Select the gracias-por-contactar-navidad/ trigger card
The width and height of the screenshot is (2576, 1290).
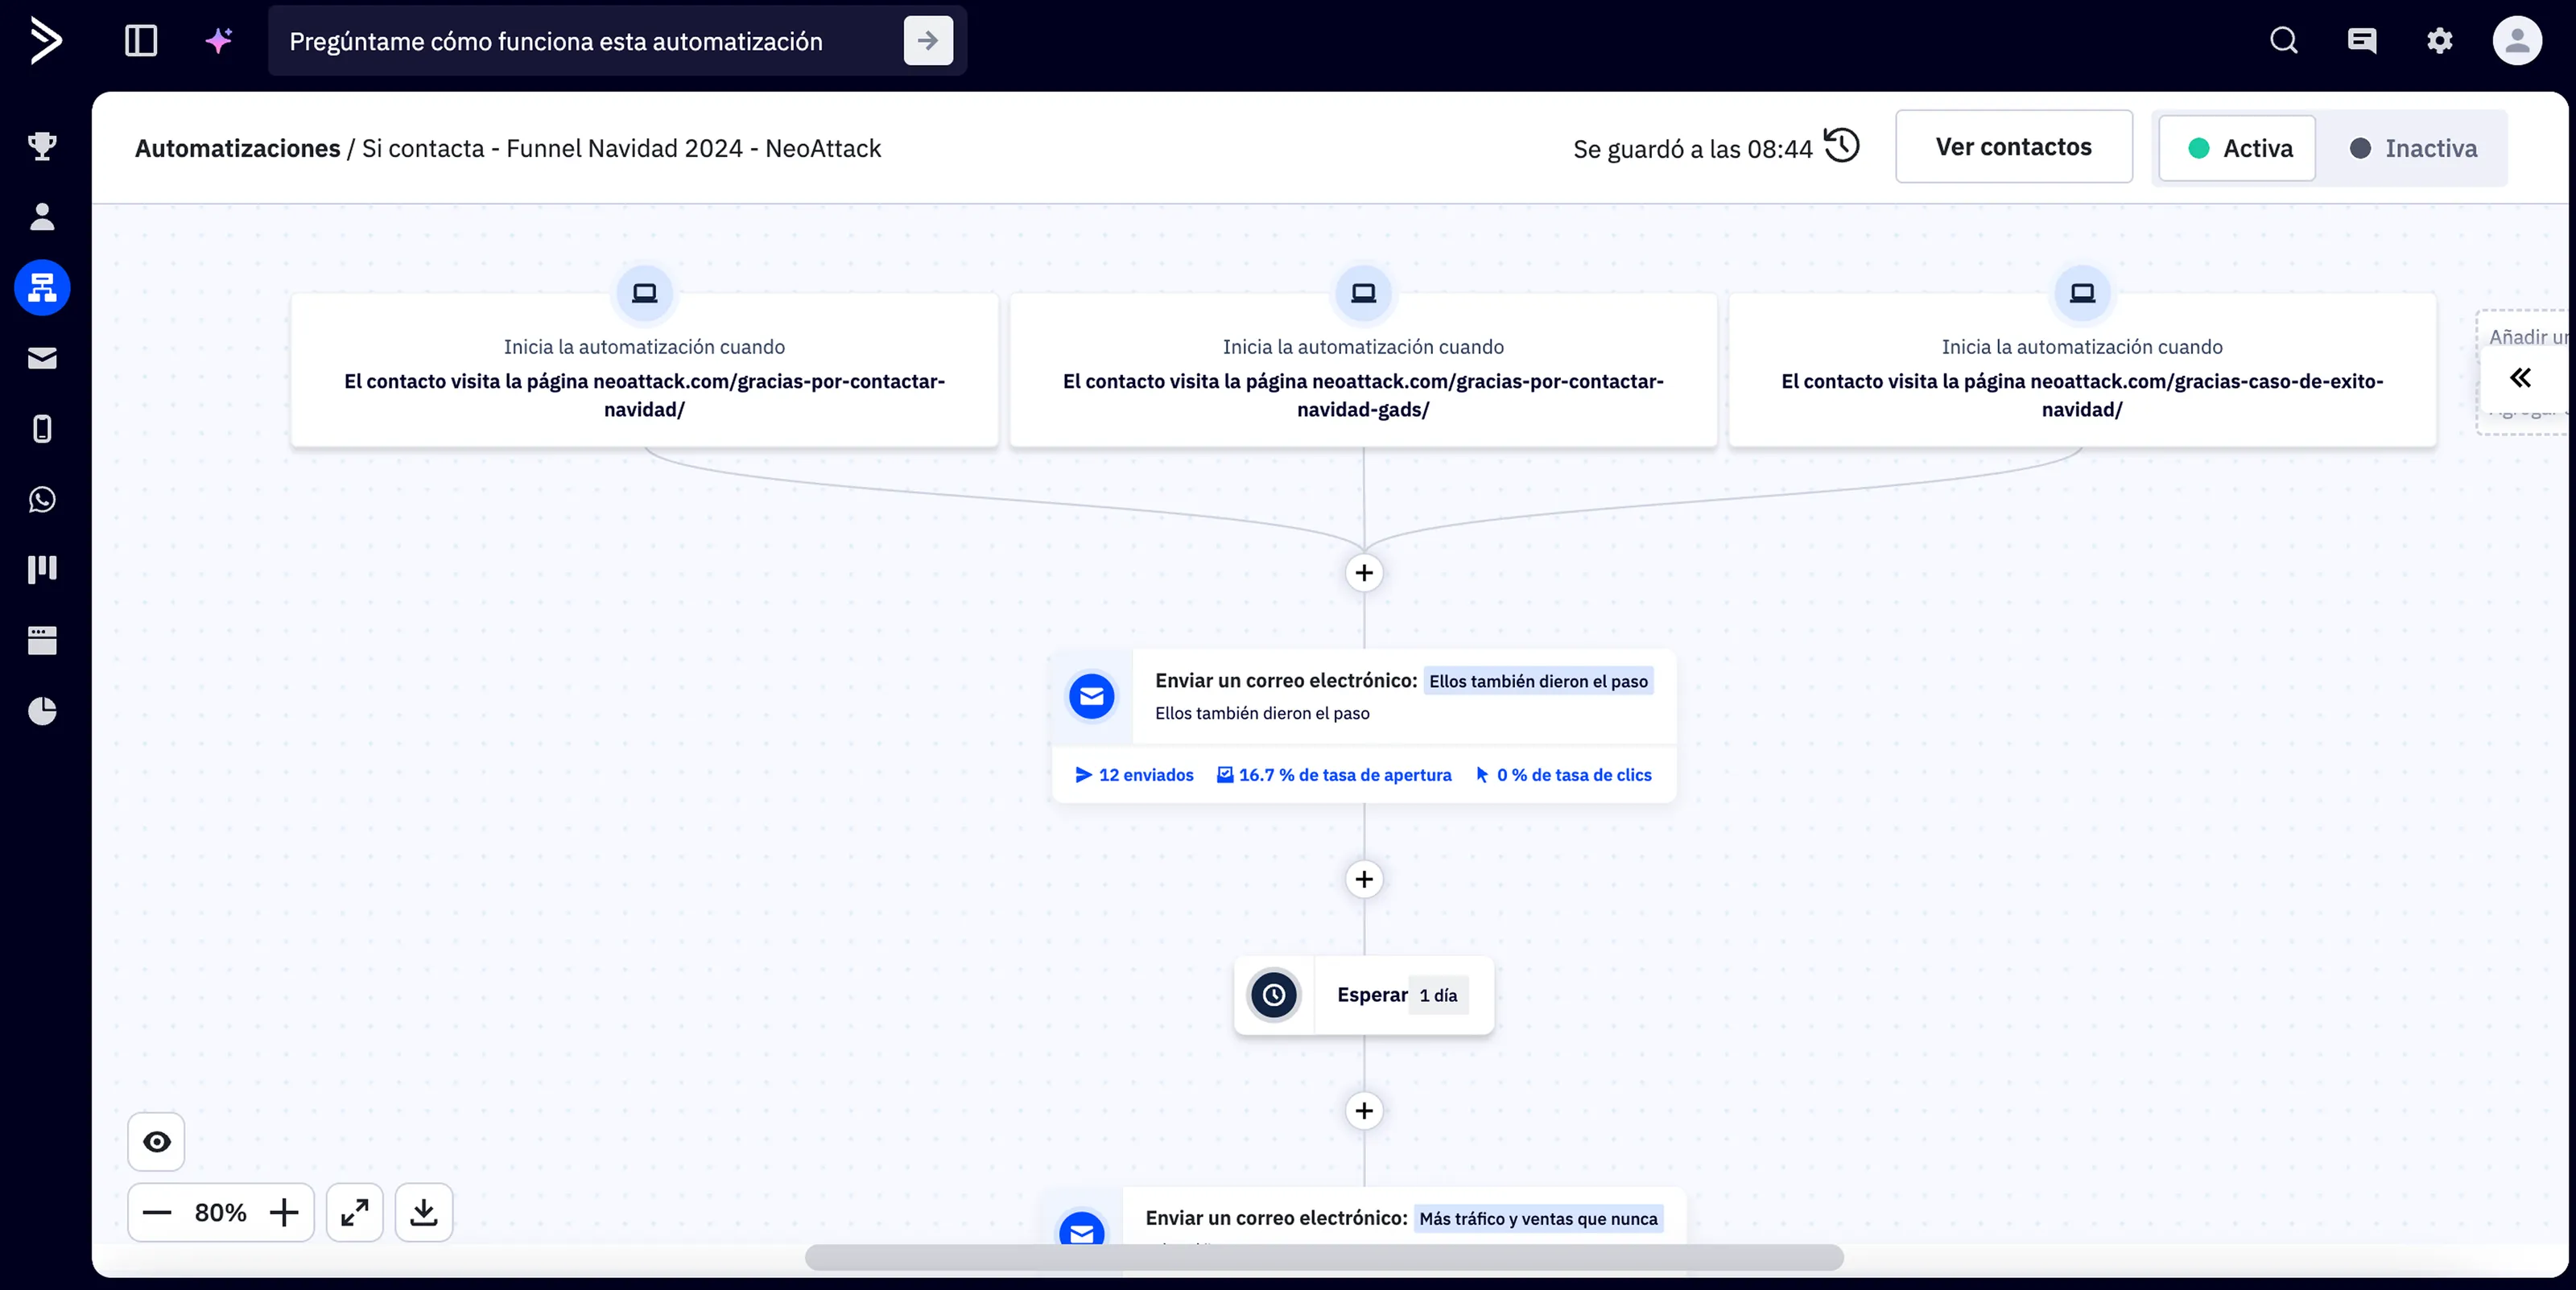click(x=644, y=370)
